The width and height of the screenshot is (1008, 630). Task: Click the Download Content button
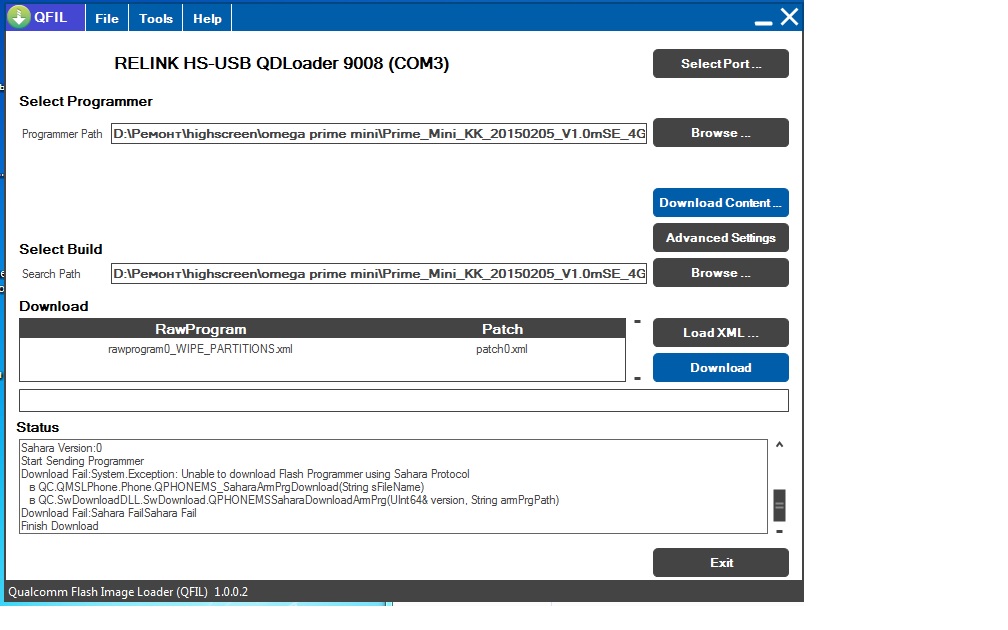[721, 203]
